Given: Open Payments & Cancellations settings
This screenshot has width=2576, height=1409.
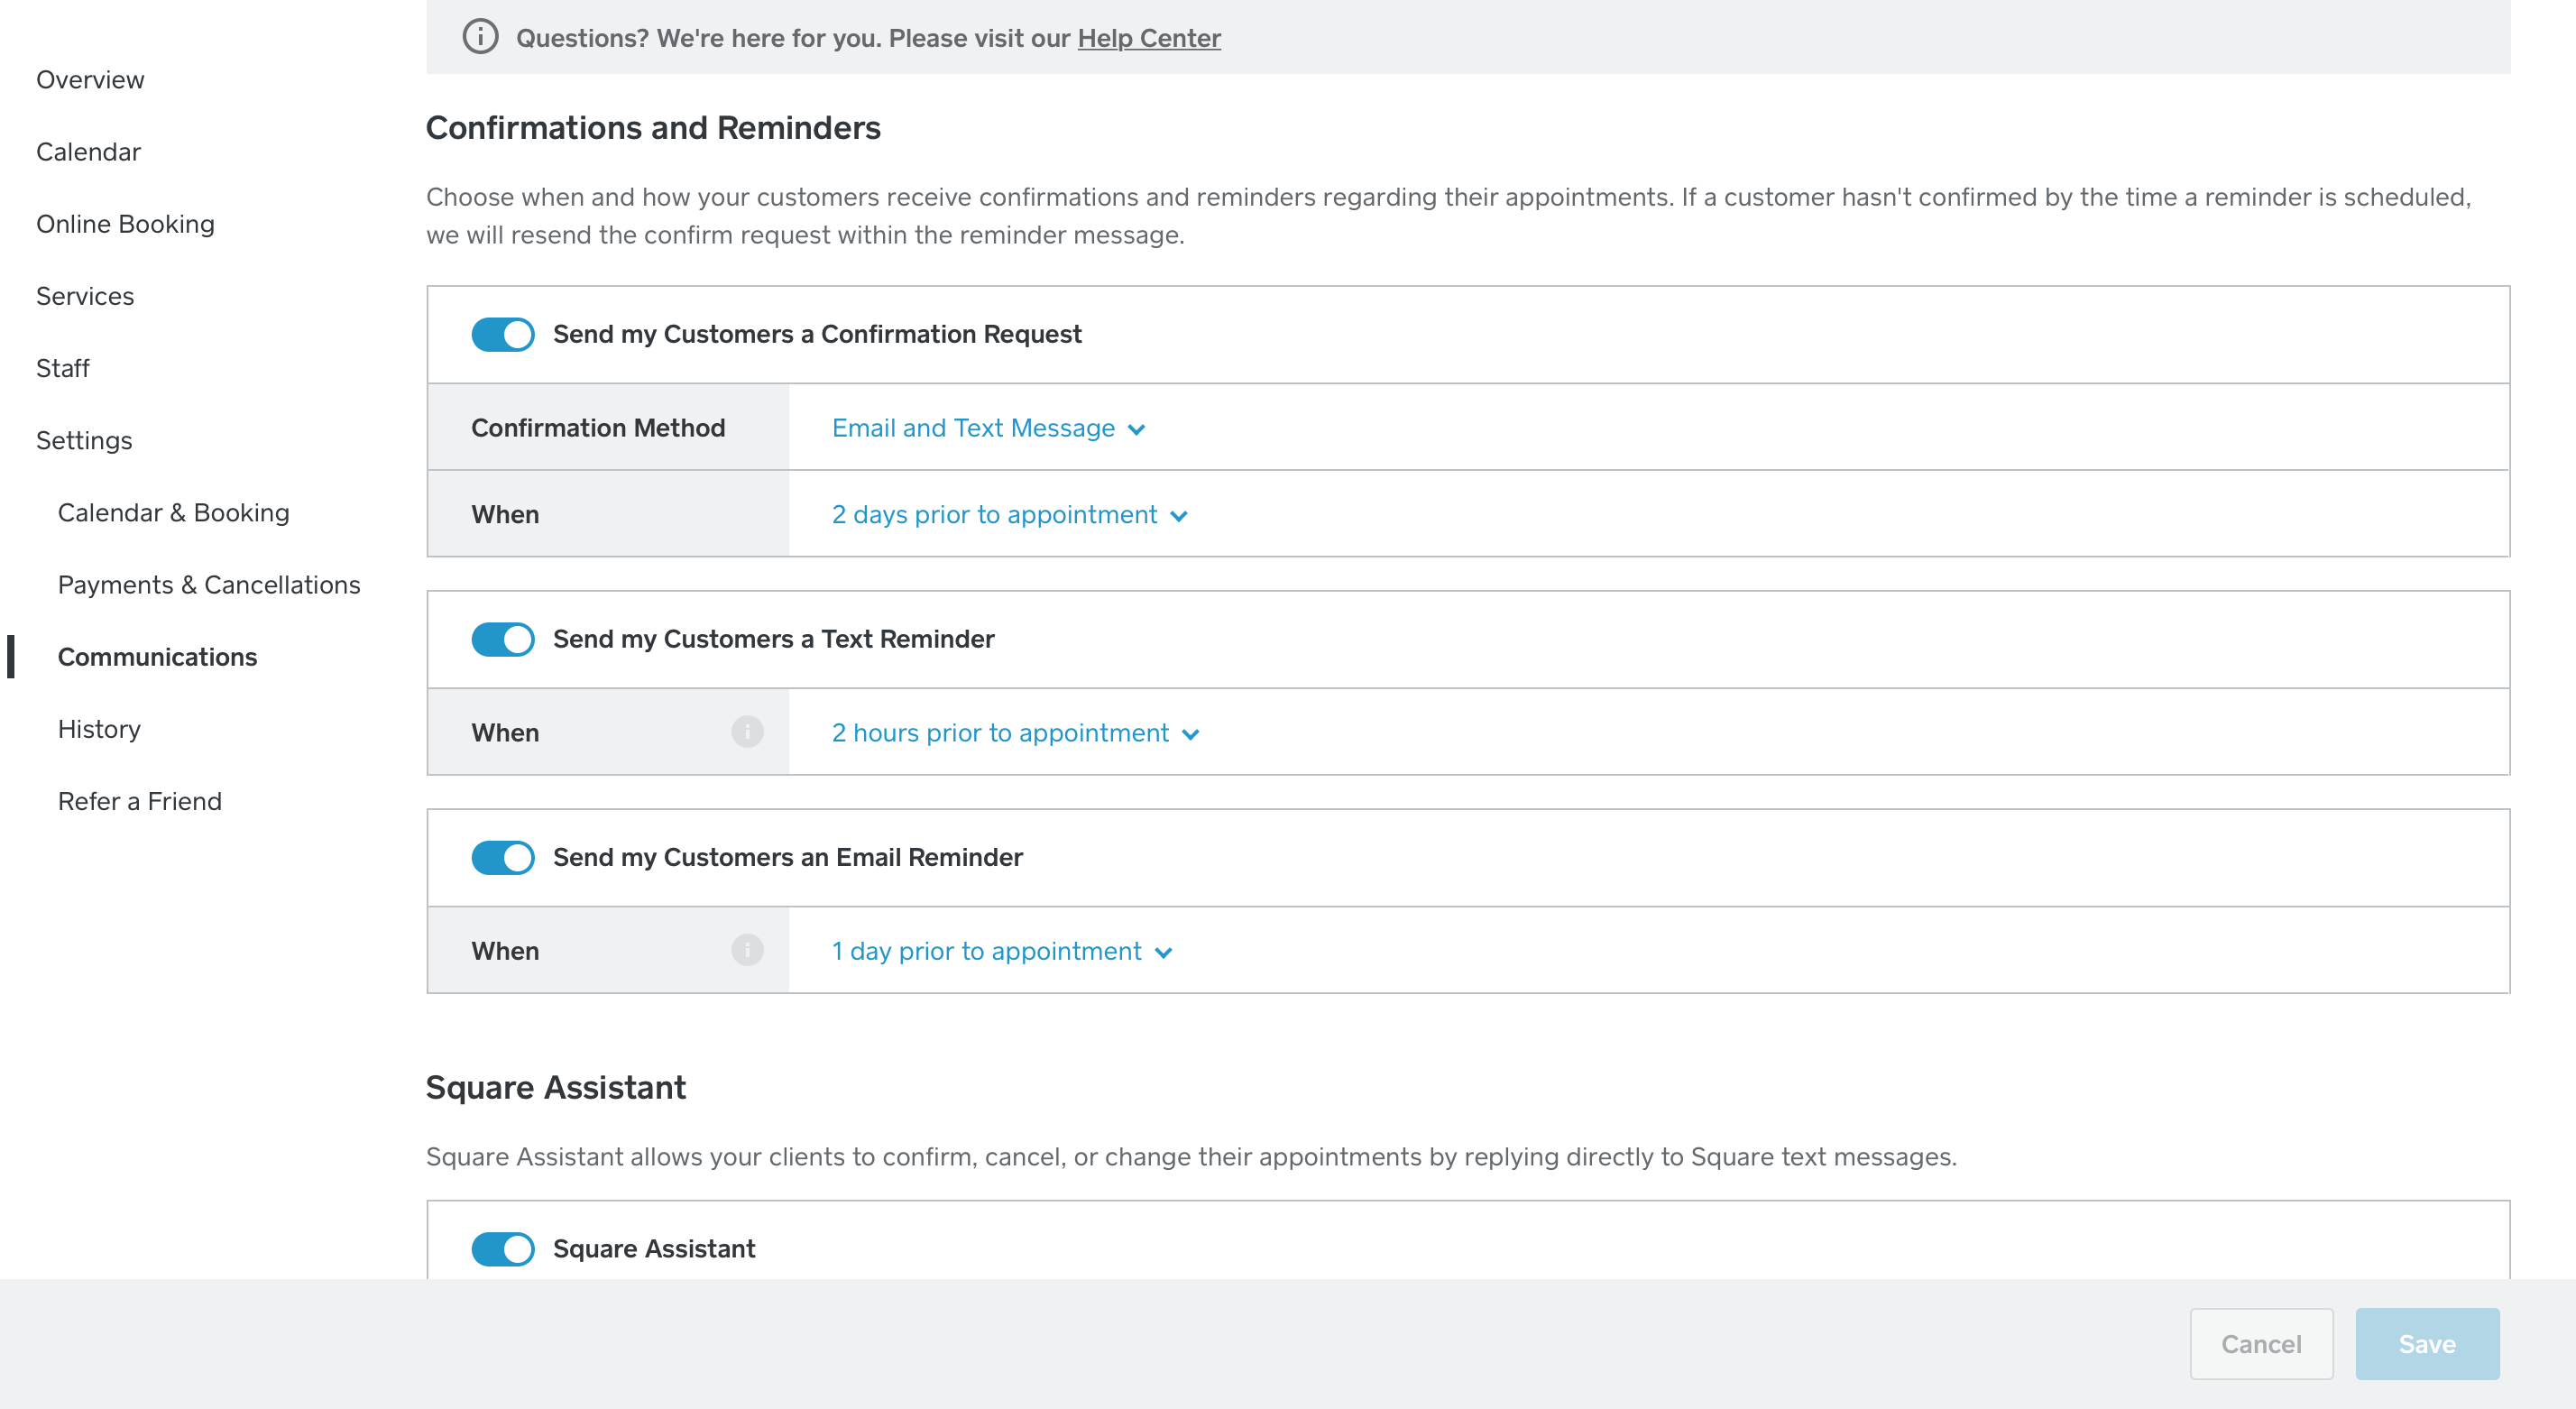Looking at the screenshot, I should tap(209, 585).
